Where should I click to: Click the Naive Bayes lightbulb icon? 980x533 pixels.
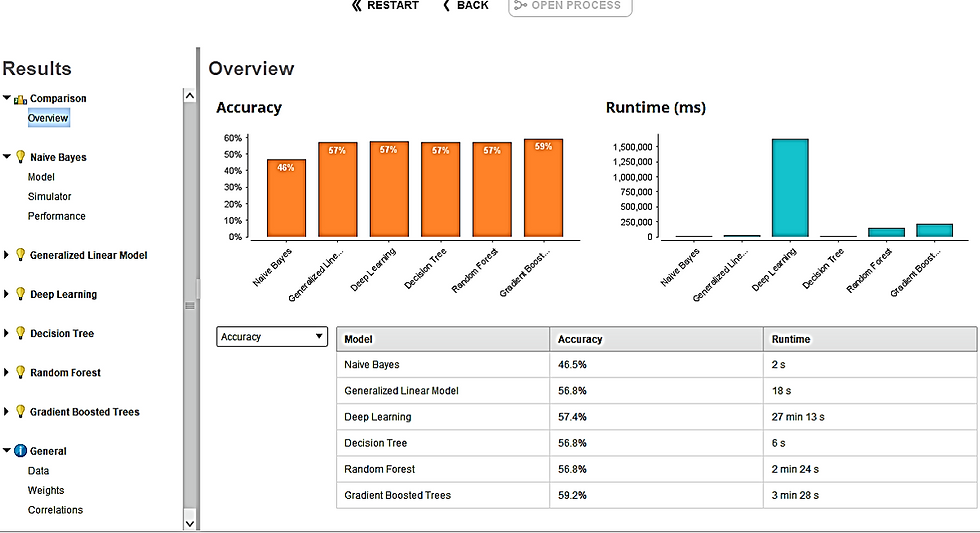pos(20,157)
